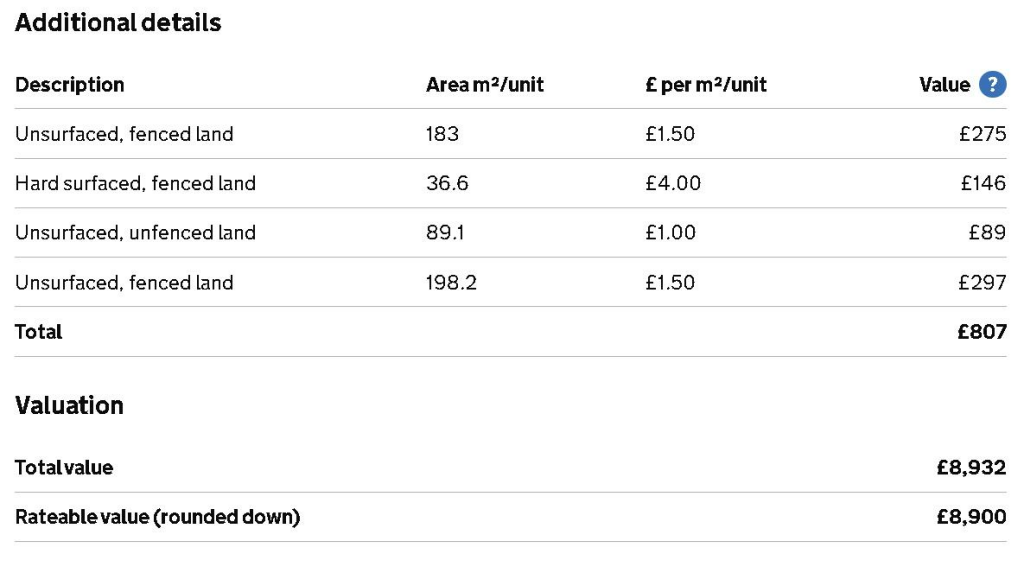
Task: Click the 183 area cell
Action: [442, 134]
